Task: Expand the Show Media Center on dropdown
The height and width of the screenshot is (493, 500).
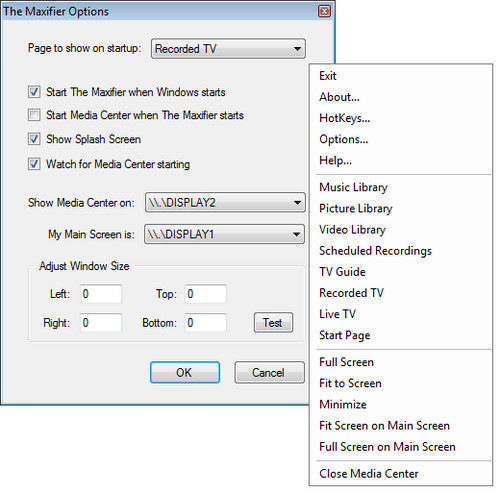Action: (225, 202)
